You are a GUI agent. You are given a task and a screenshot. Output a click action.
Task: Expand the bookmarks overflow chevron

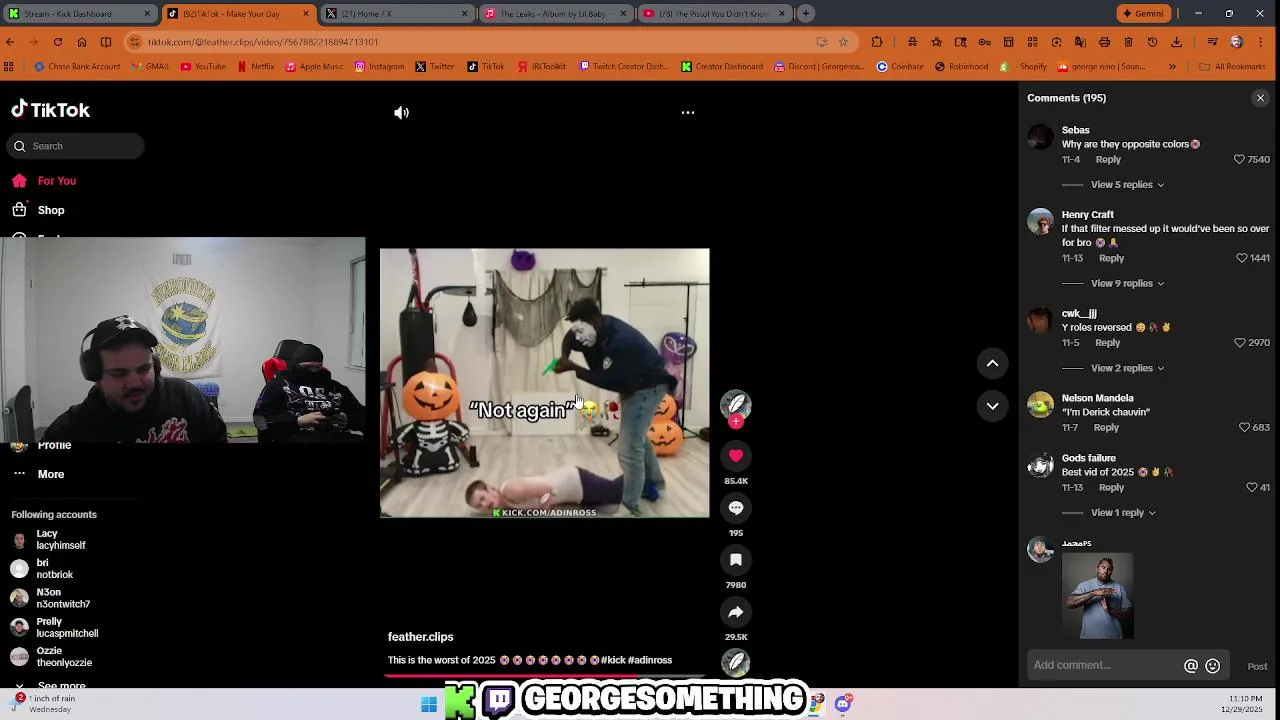click(x=1172, y=67)
